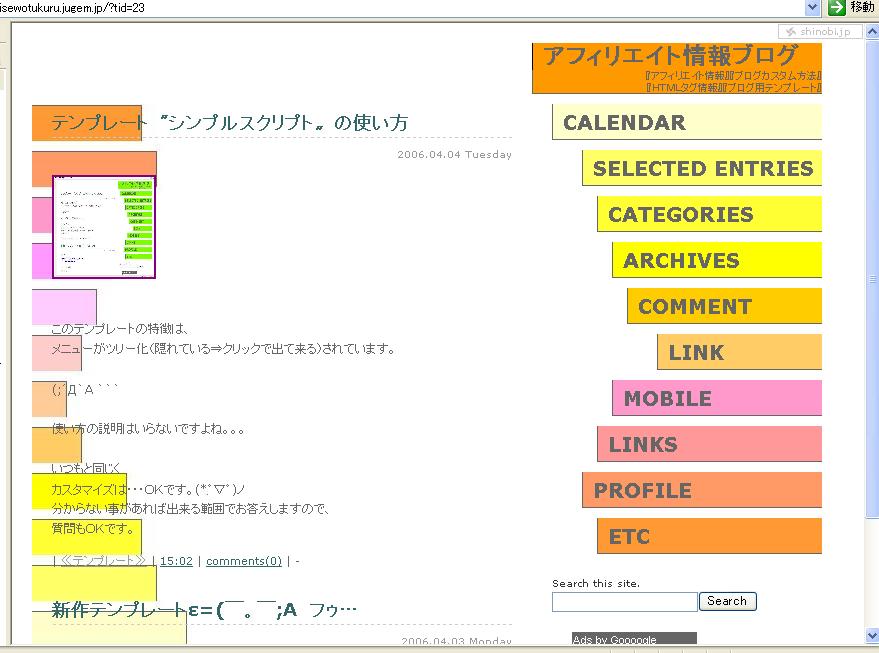Expand the LINKS menu section

point(709,443)
